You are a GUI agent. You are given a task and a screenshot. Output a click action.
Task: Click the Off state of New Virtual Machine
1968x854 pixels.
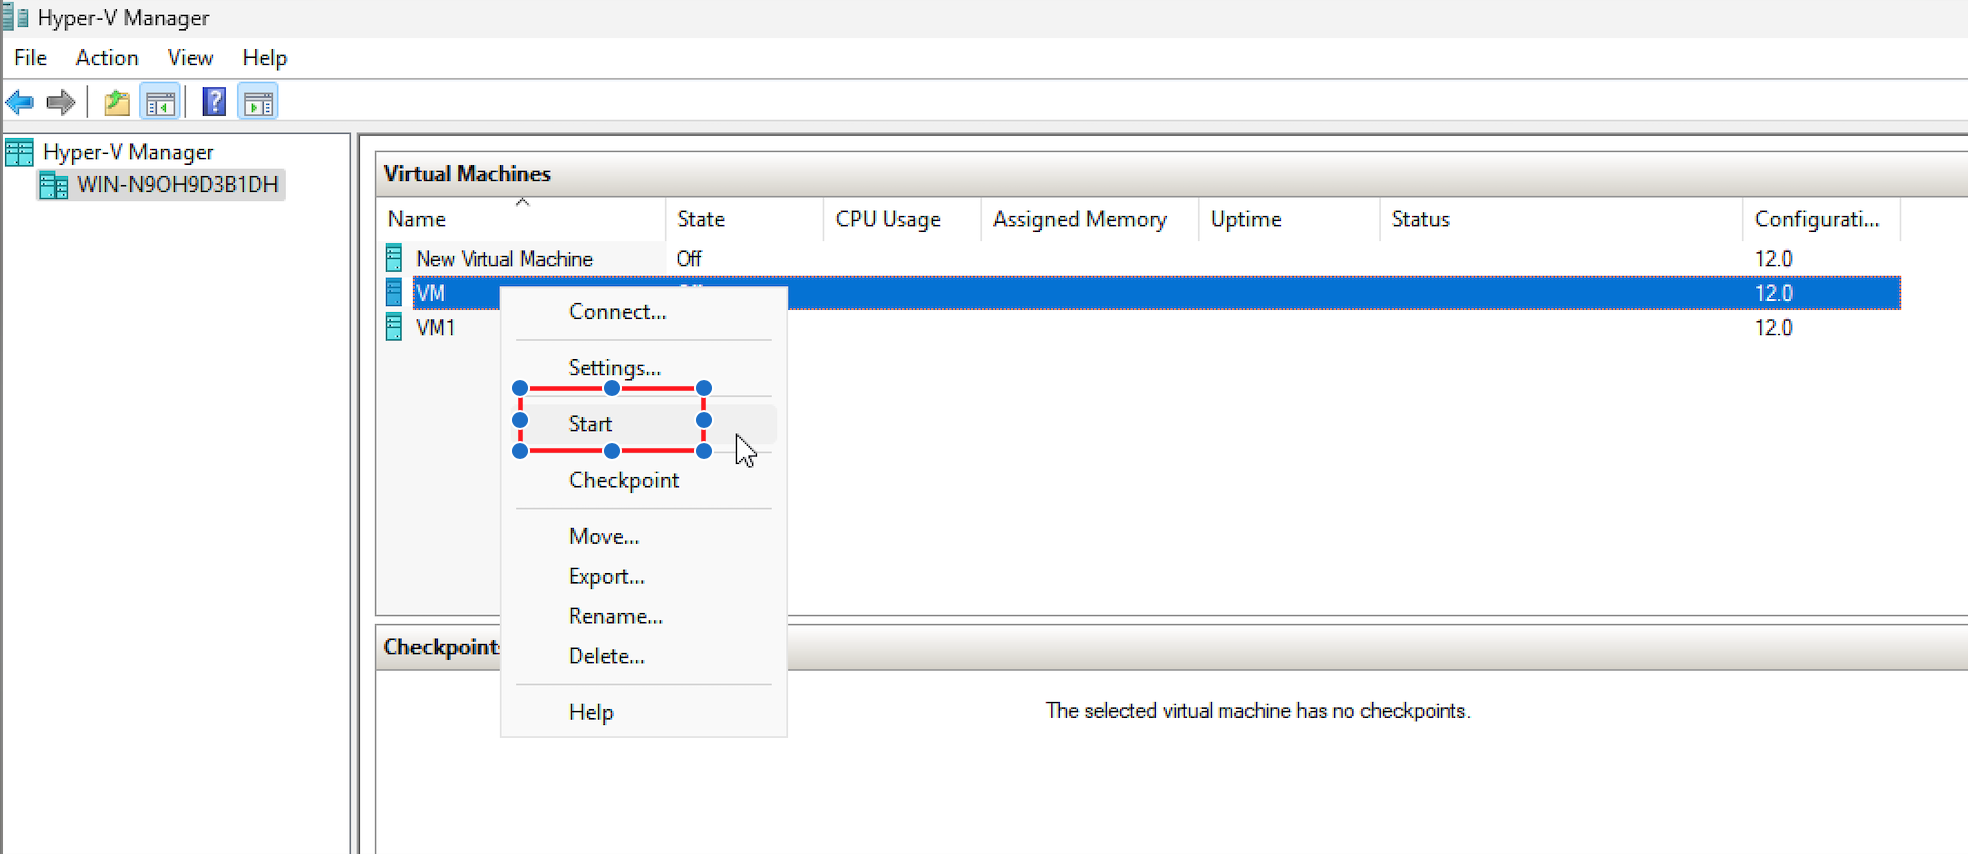click(x=689, y=259)
